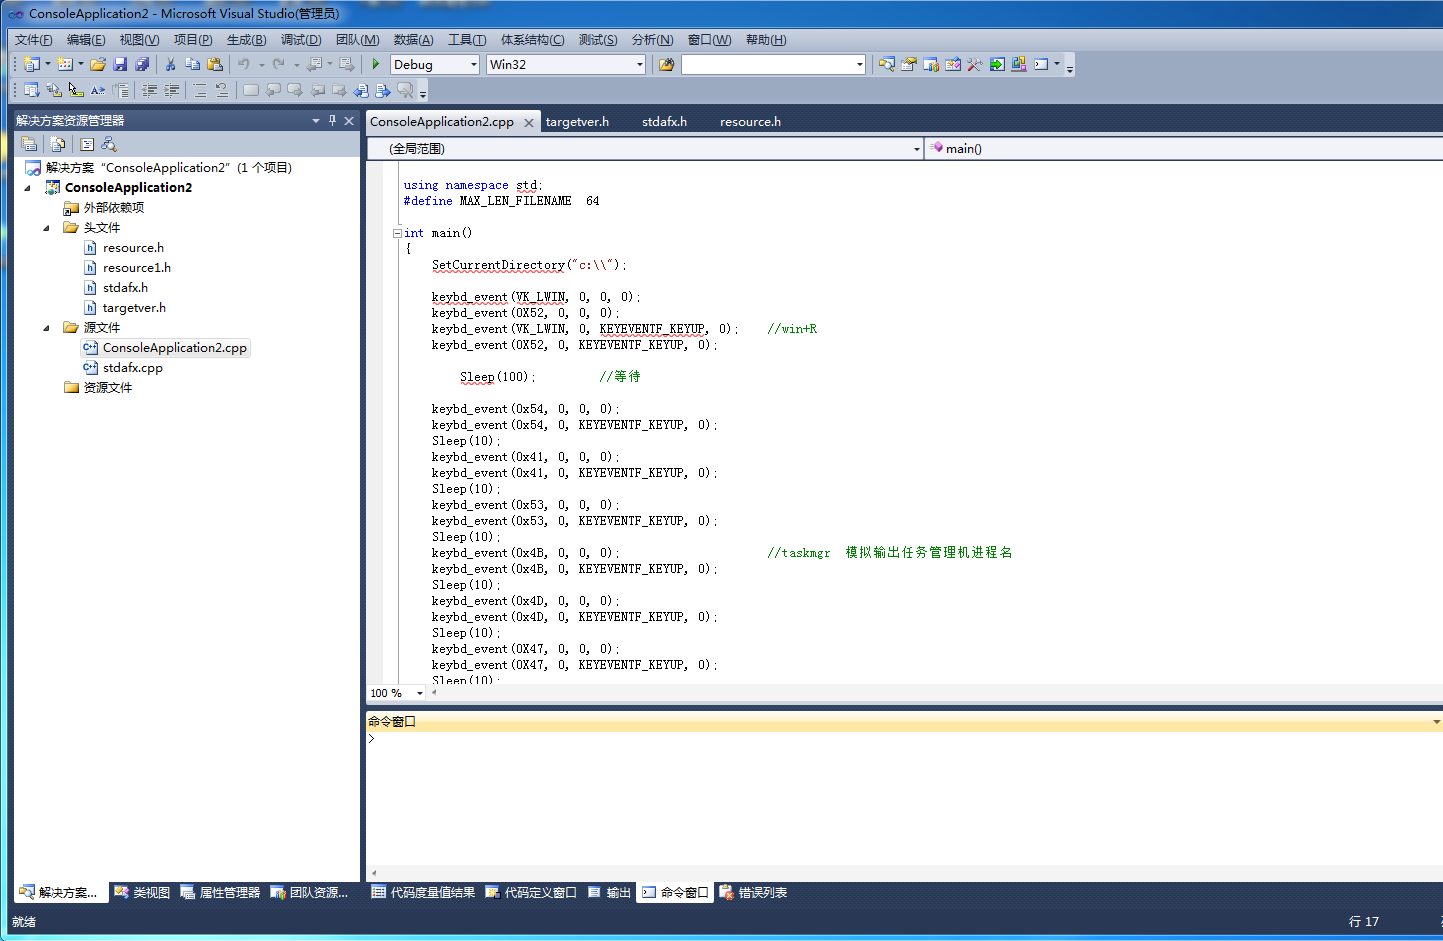Image resolution: width=1443 pixels, height=941 pixels.
Task: Start debugging with the green play icon
Action: point(376,64)
